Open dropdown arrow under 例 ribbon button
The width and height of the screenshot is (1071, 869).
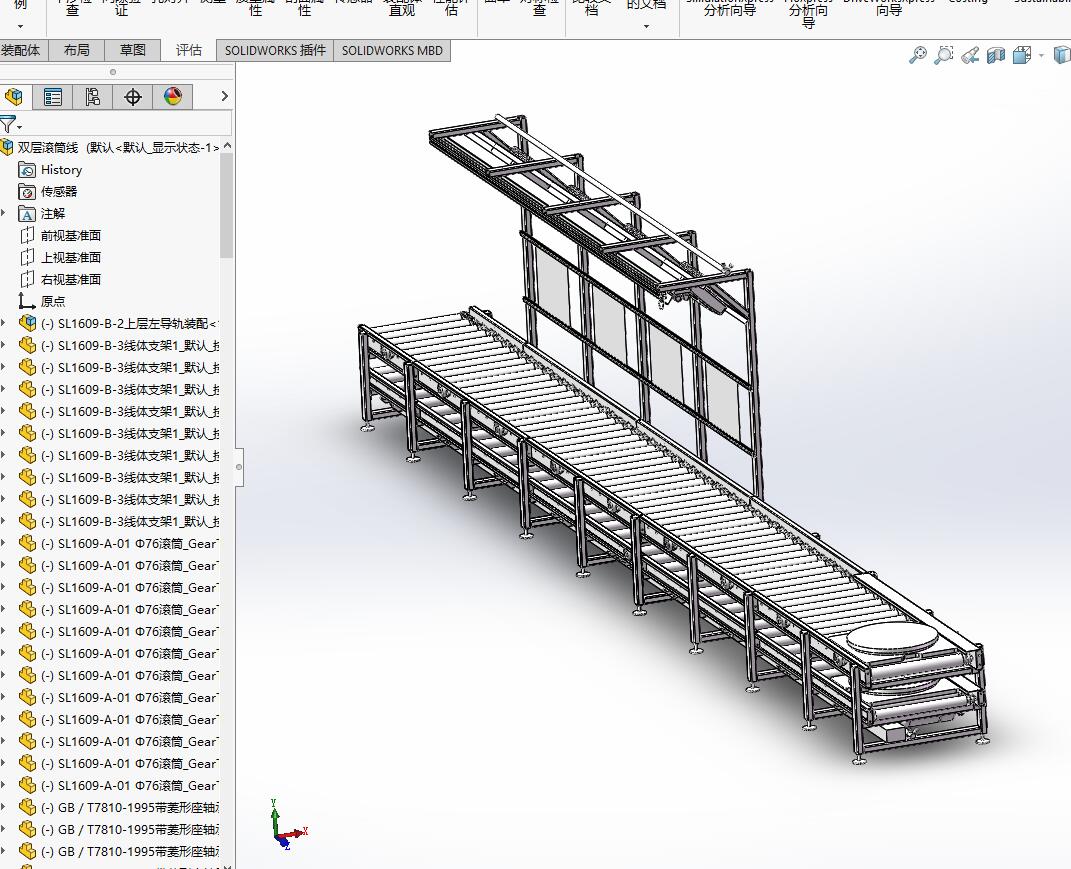point(20,27)
